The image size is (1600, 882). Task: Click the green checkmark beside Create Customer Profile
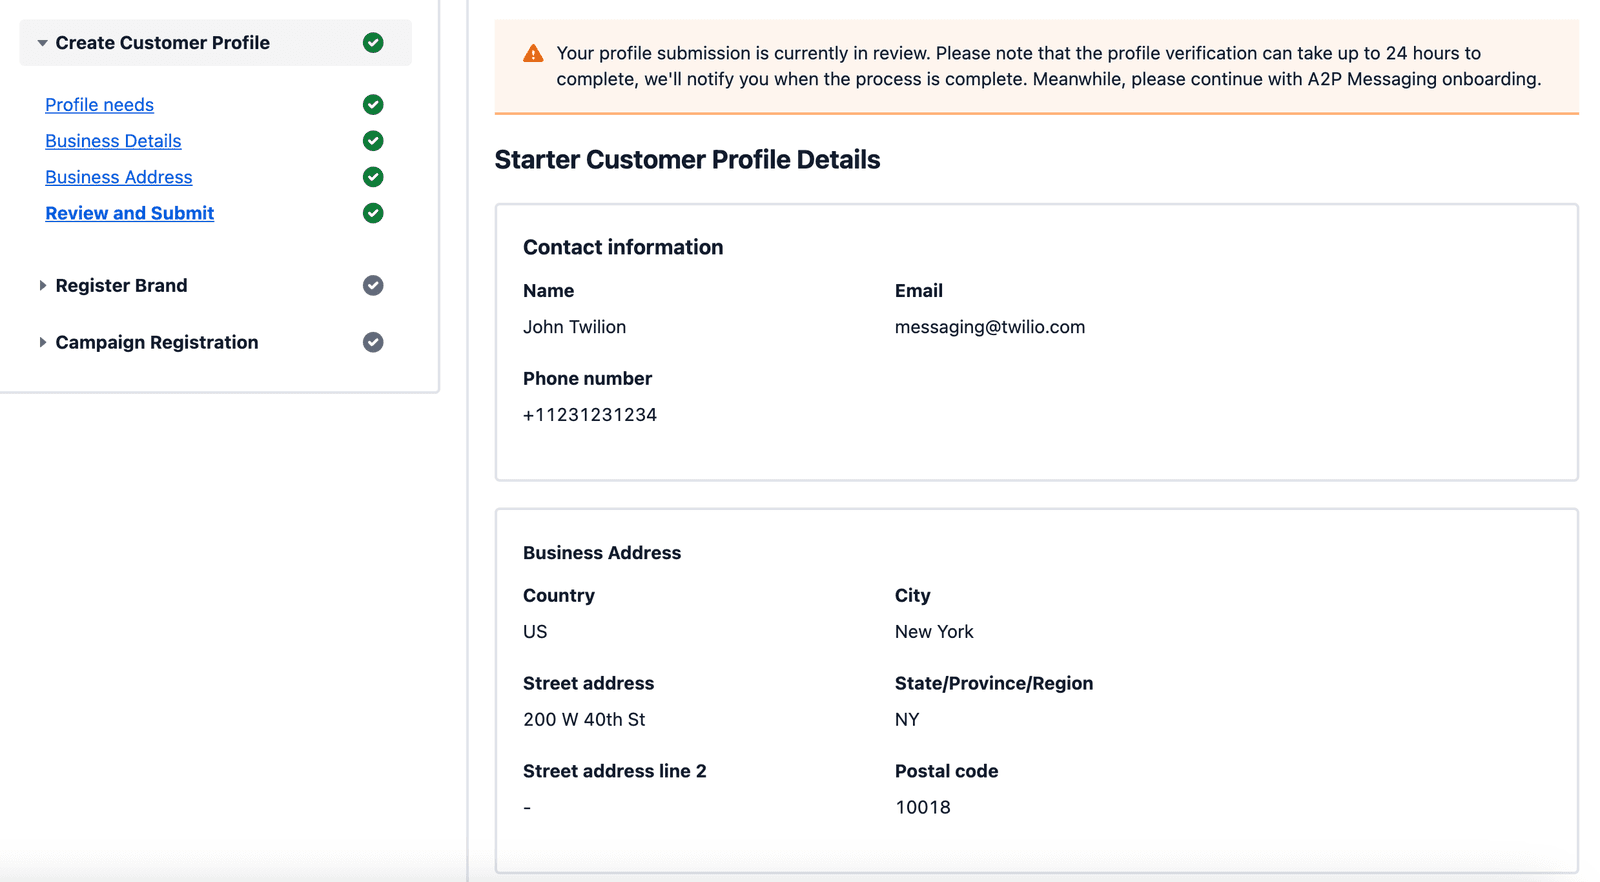coord(373,43)
